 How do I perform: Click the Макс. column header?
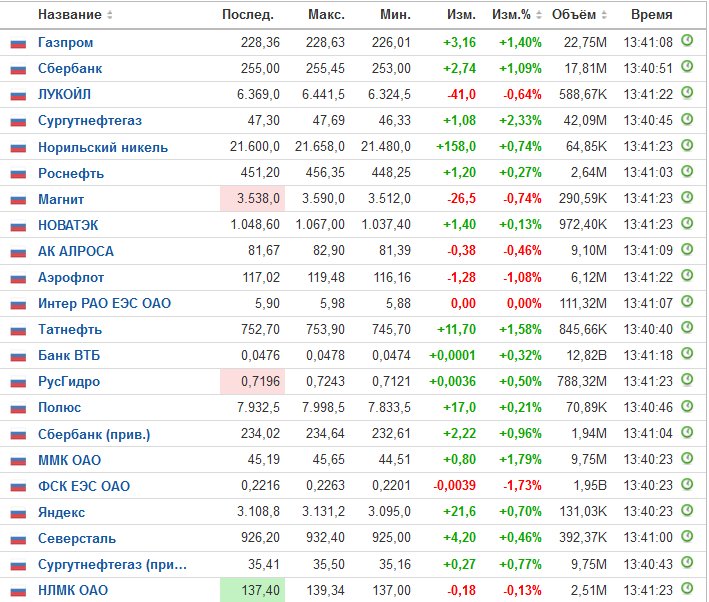pyautogui.click(x=326, y=14)
